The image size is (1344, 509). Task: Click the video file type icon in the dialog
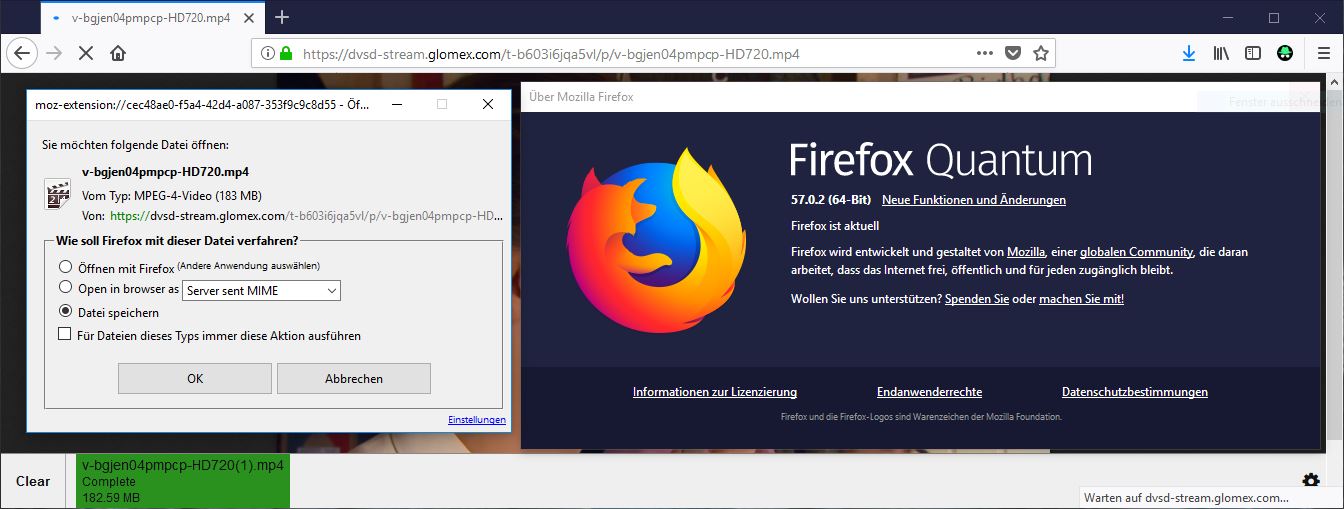[x=57, y=193]
